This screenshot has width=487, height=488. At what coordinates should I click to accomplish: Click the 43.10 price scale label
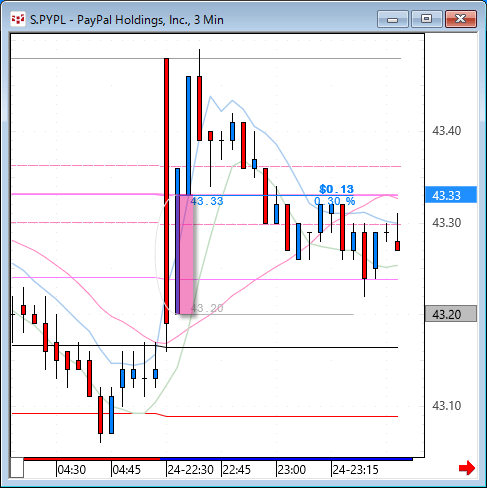pyautogui.click(x=446, y=405)
